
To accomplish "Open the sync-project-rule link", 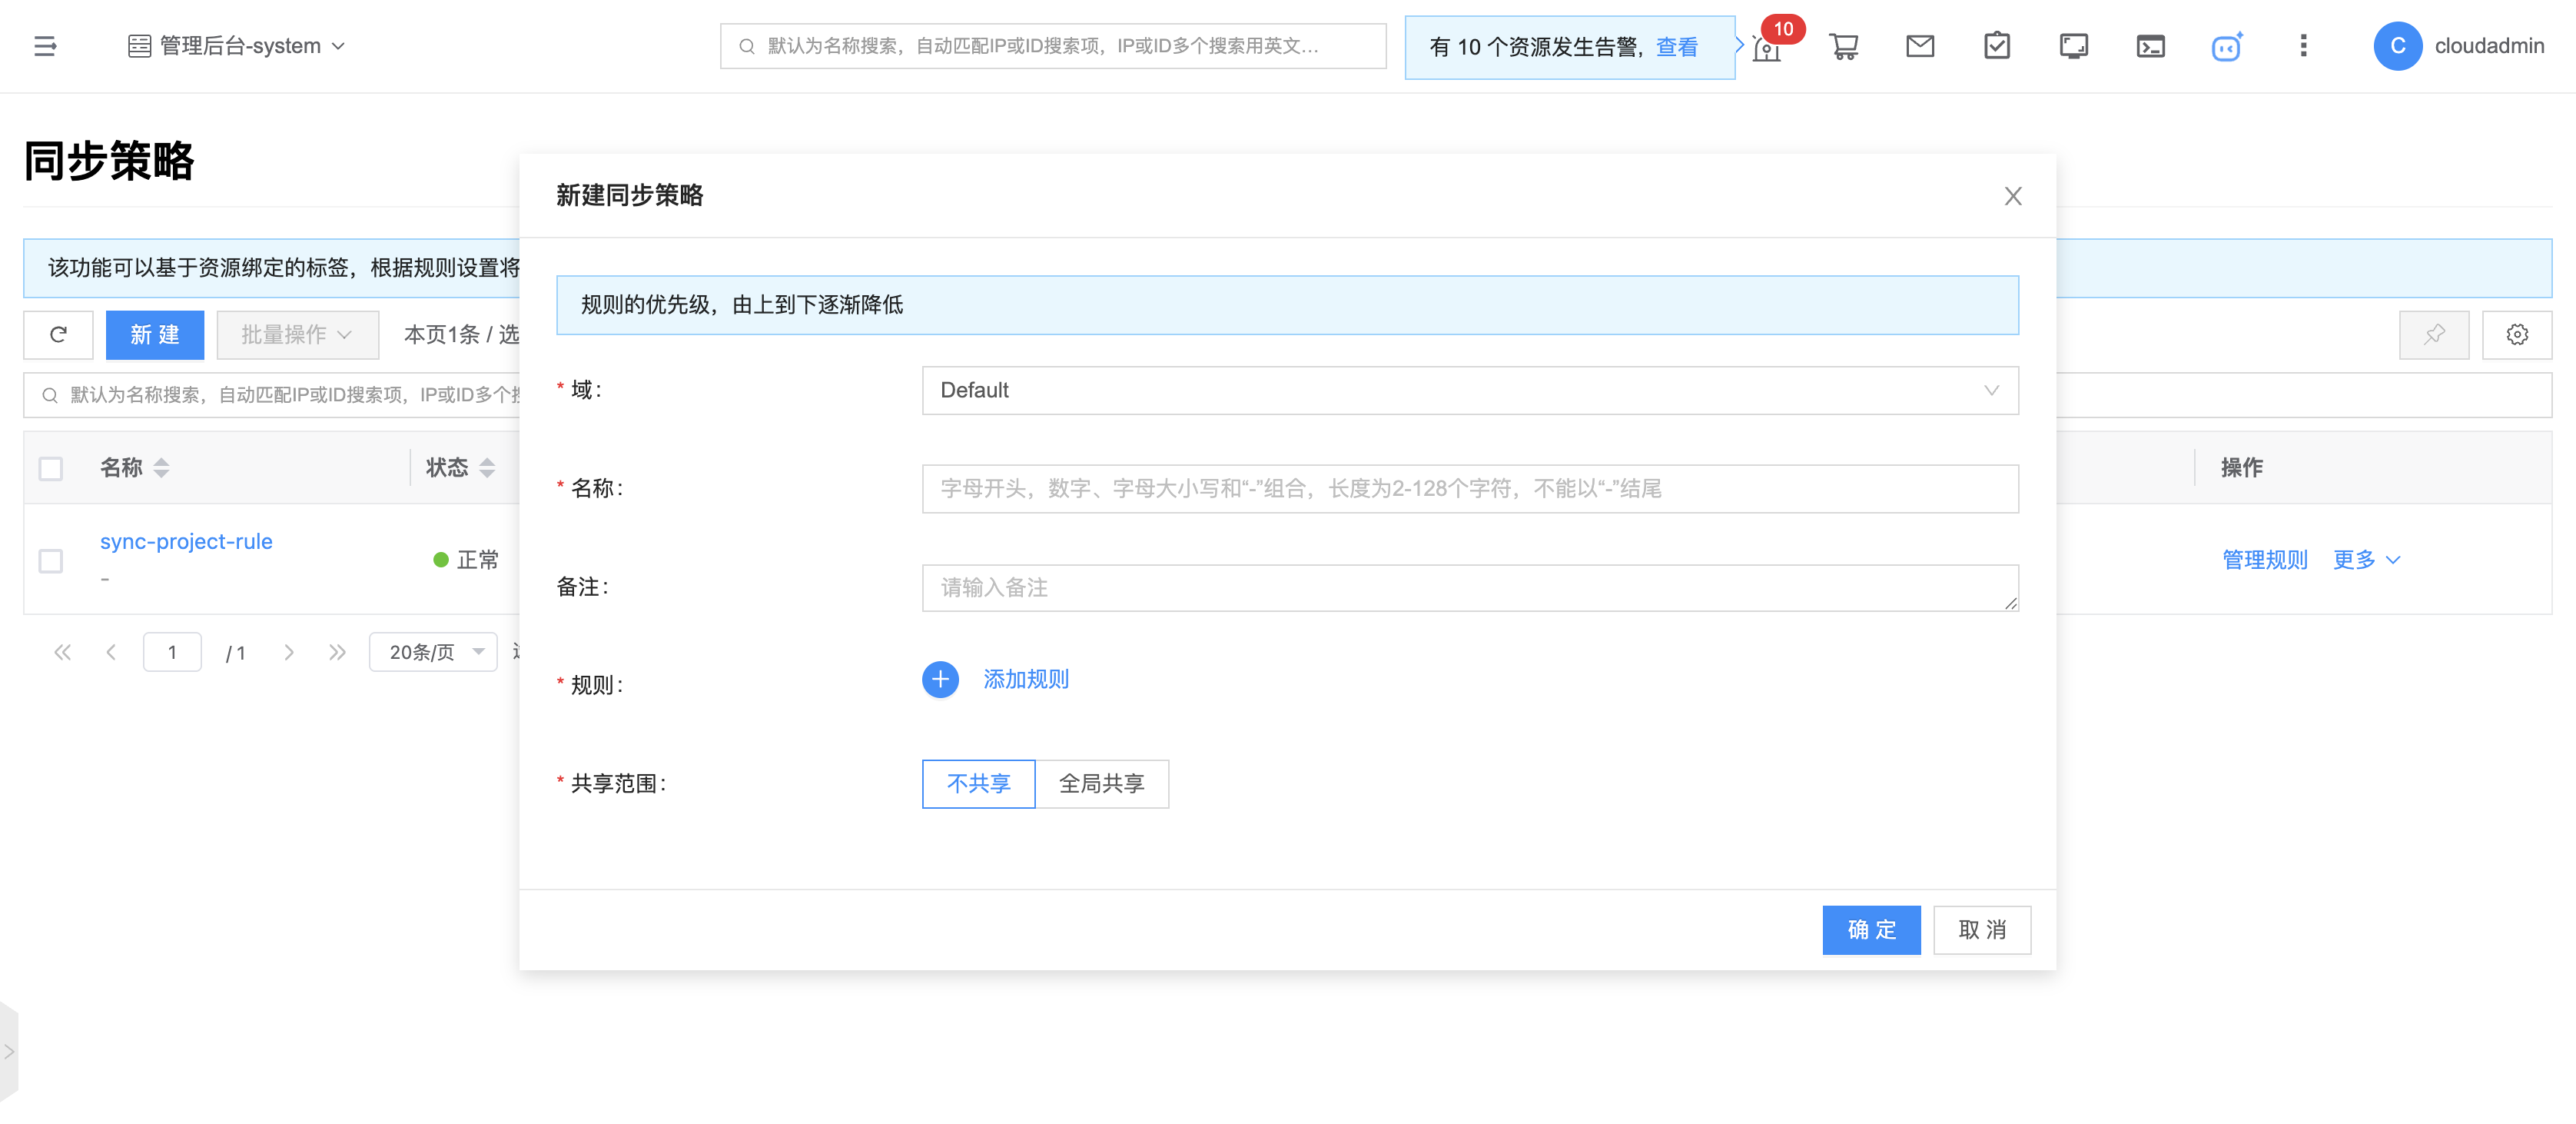I will pyautogui.click(x=186, y=541).
